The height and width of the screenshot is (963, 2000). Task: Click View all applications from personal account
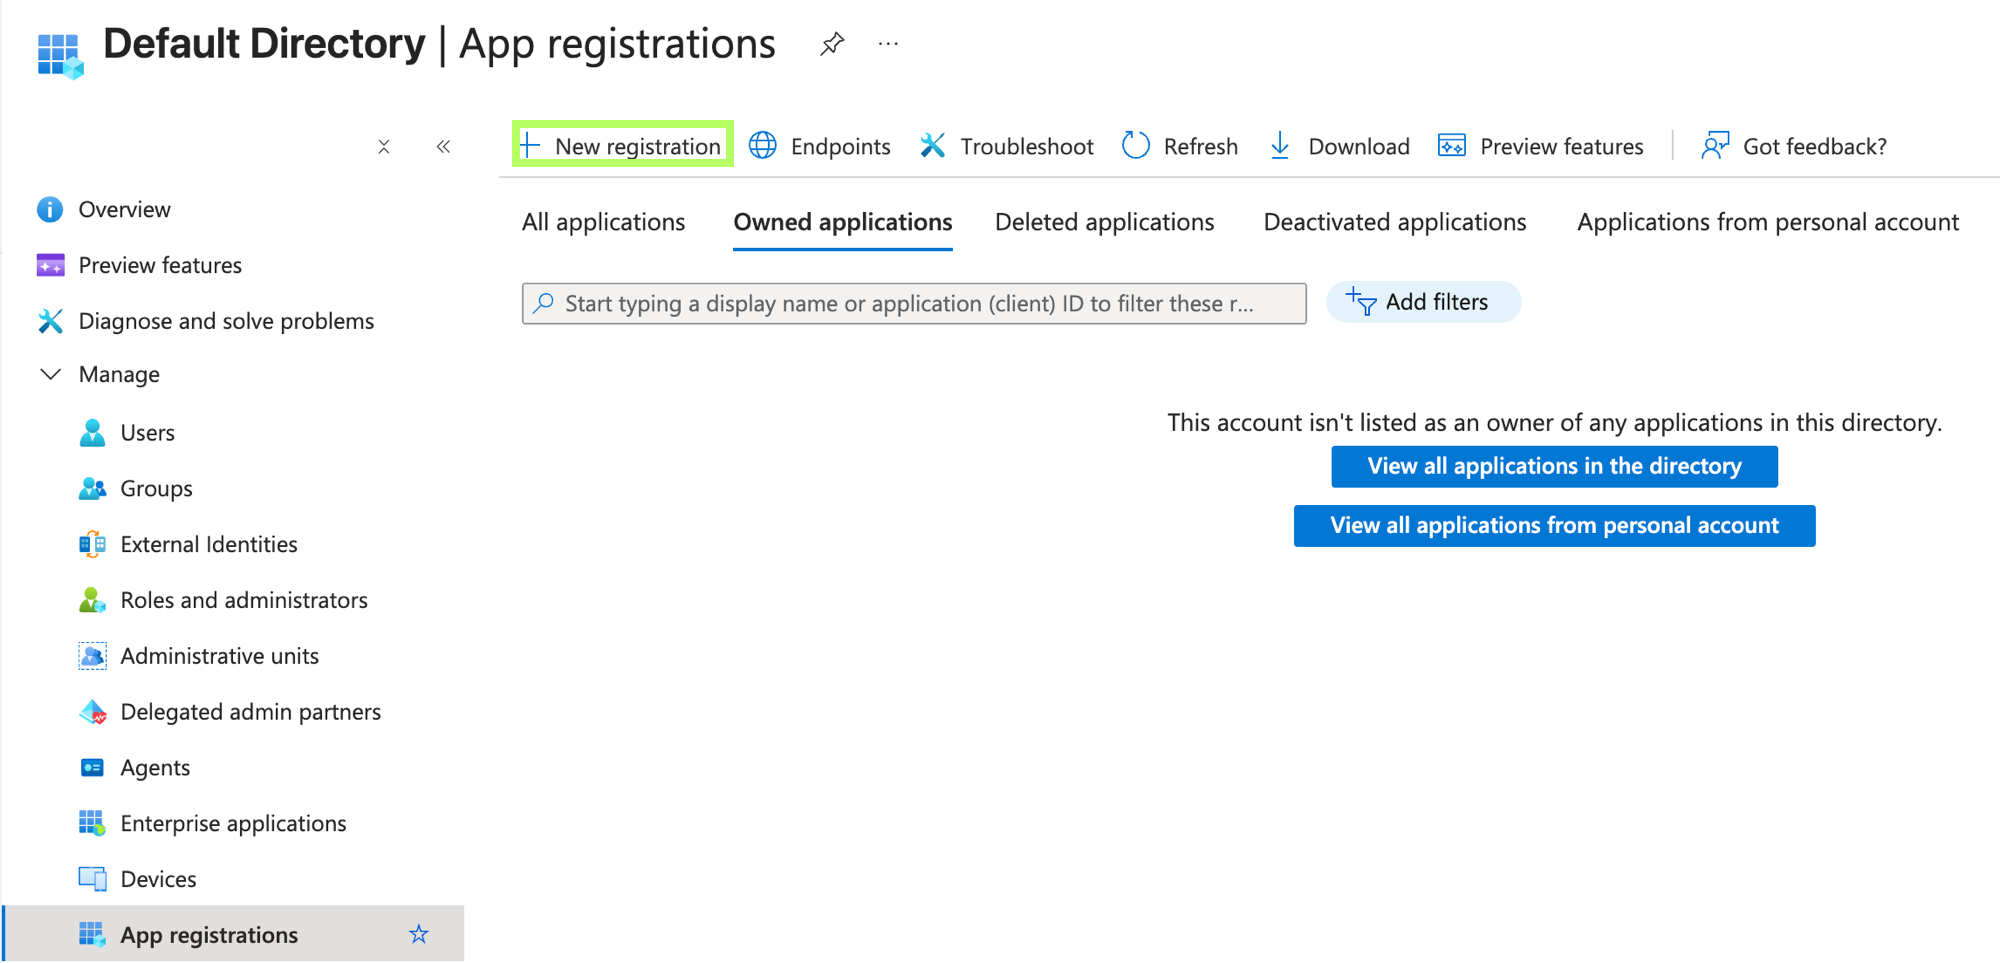pos(1554,525)
